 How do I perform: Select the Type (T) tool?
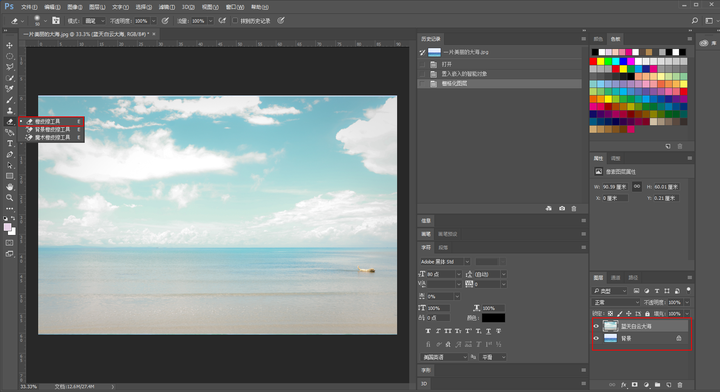[x=10, y=144]
